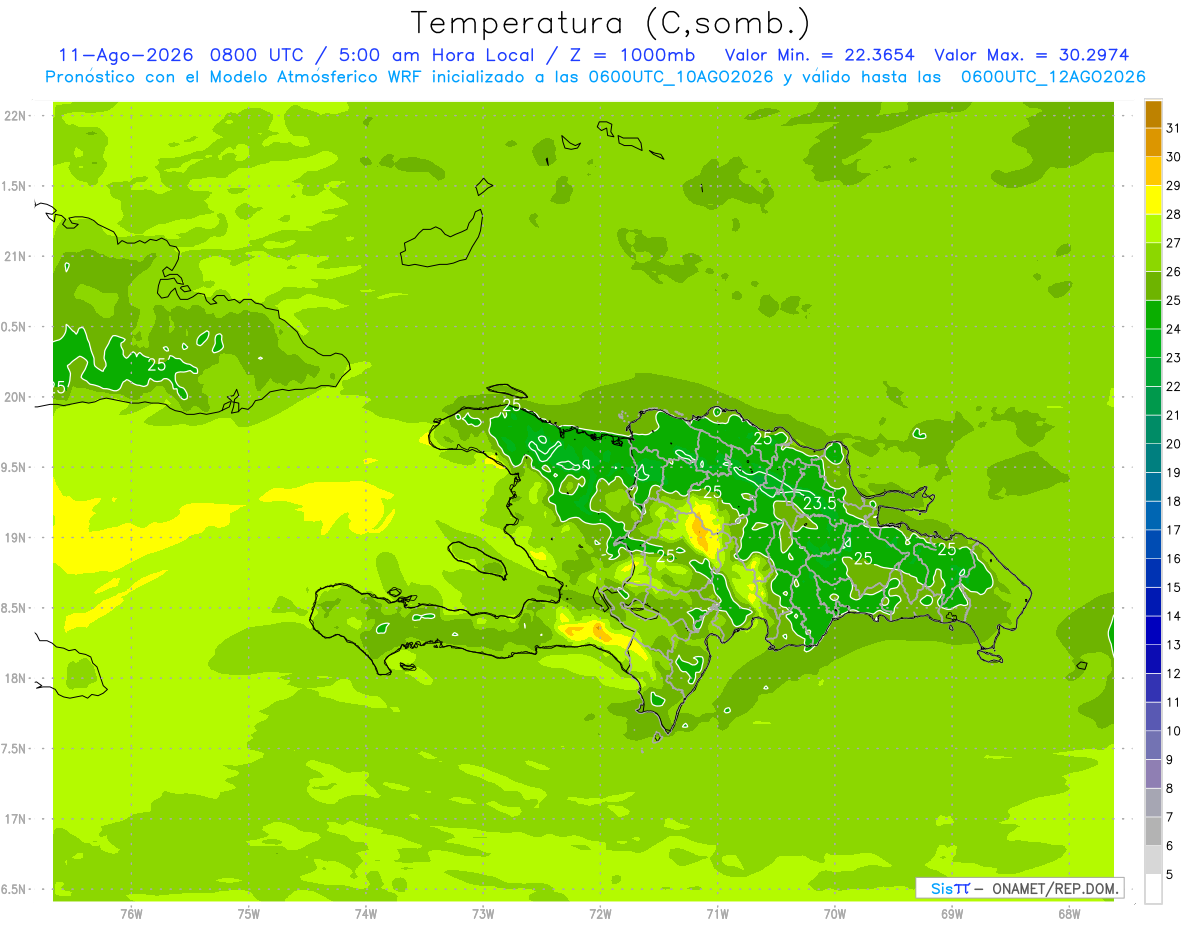Select the "20N" latitude label
Viewport: 1200px width, 927px height.
click(x=15, y=397)
